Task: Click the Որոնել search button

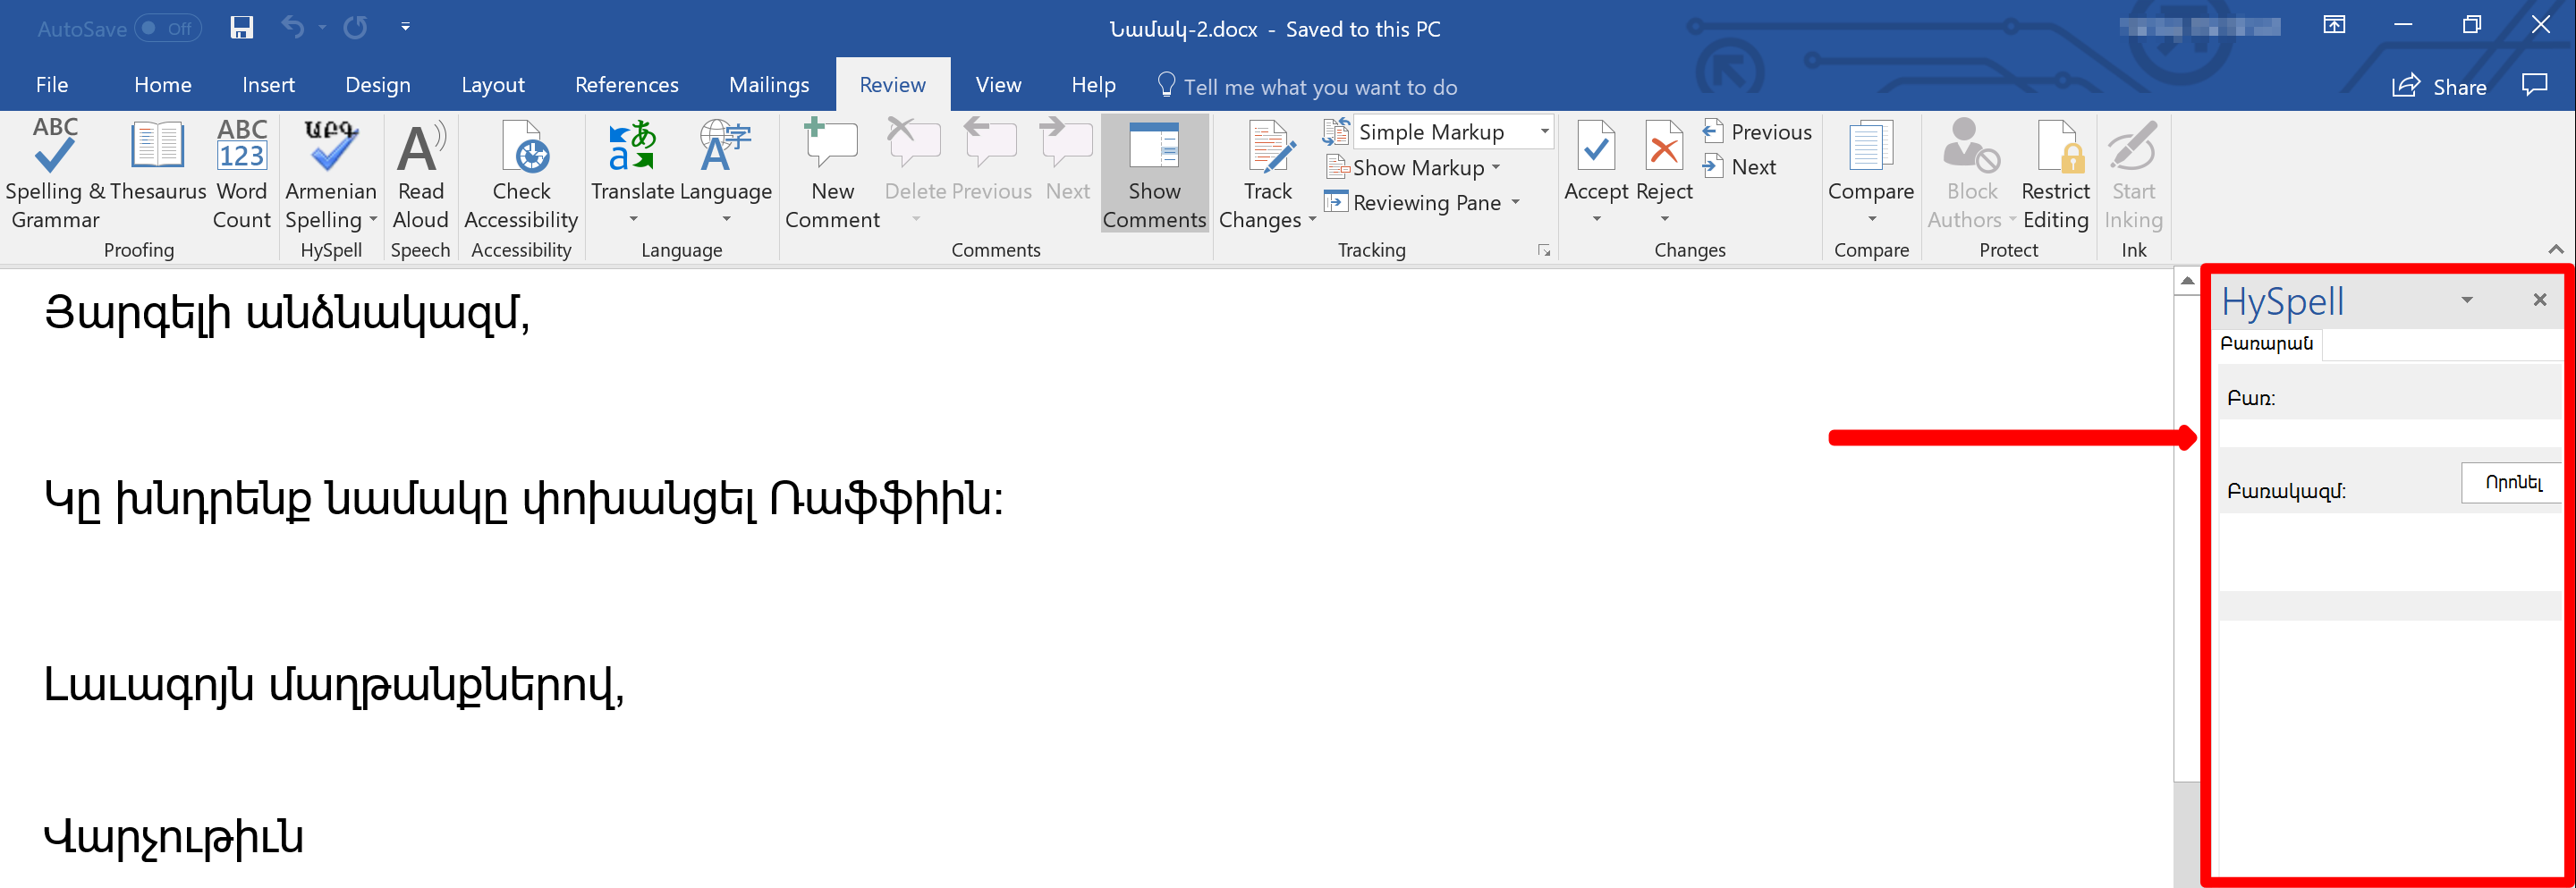Action: [x=2511, y=483]
